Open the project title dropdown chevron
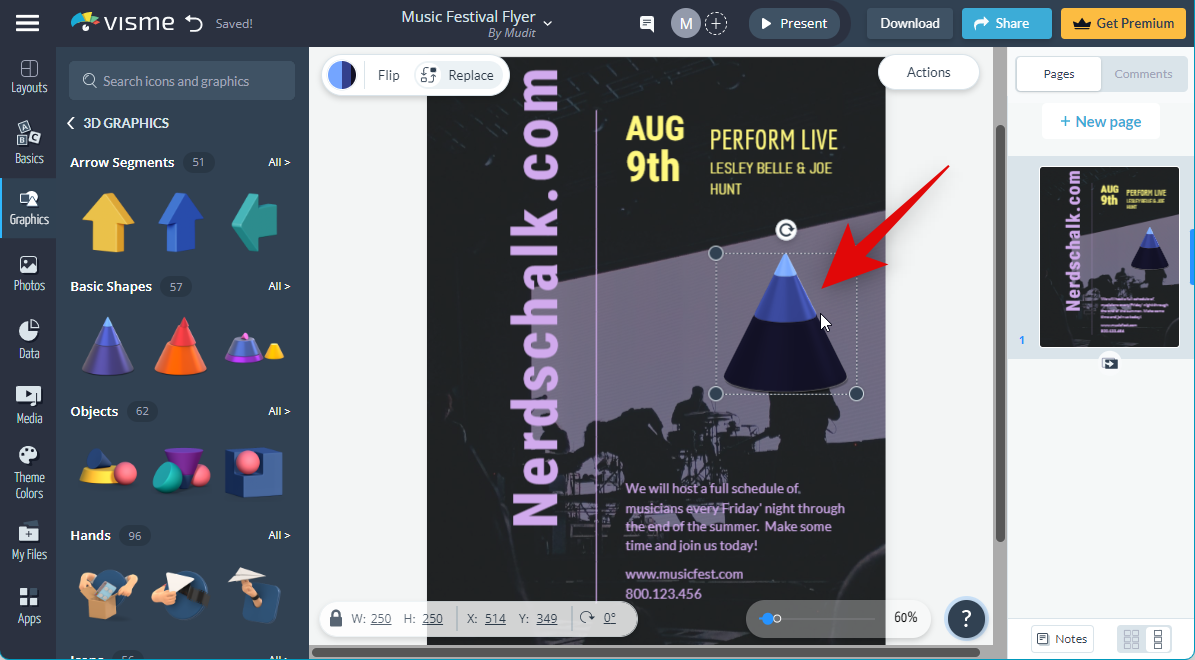This screenshot has width=1195, height=660. (x=547, y=22)
